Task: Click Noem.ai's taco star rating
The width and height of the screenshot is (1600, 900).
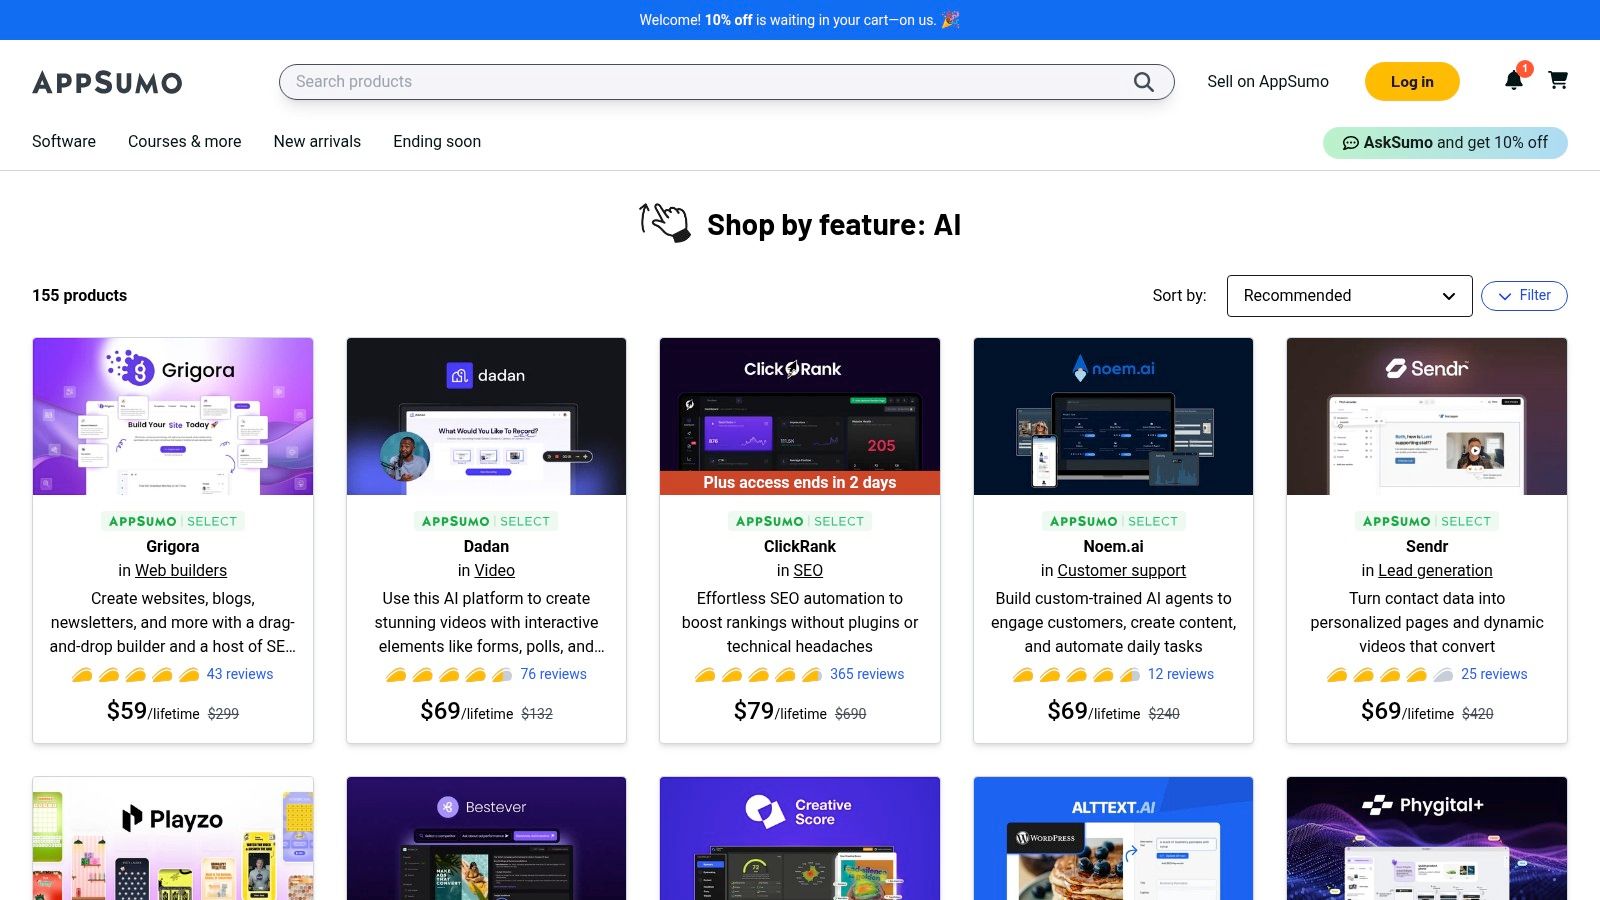Action: 1076,675
